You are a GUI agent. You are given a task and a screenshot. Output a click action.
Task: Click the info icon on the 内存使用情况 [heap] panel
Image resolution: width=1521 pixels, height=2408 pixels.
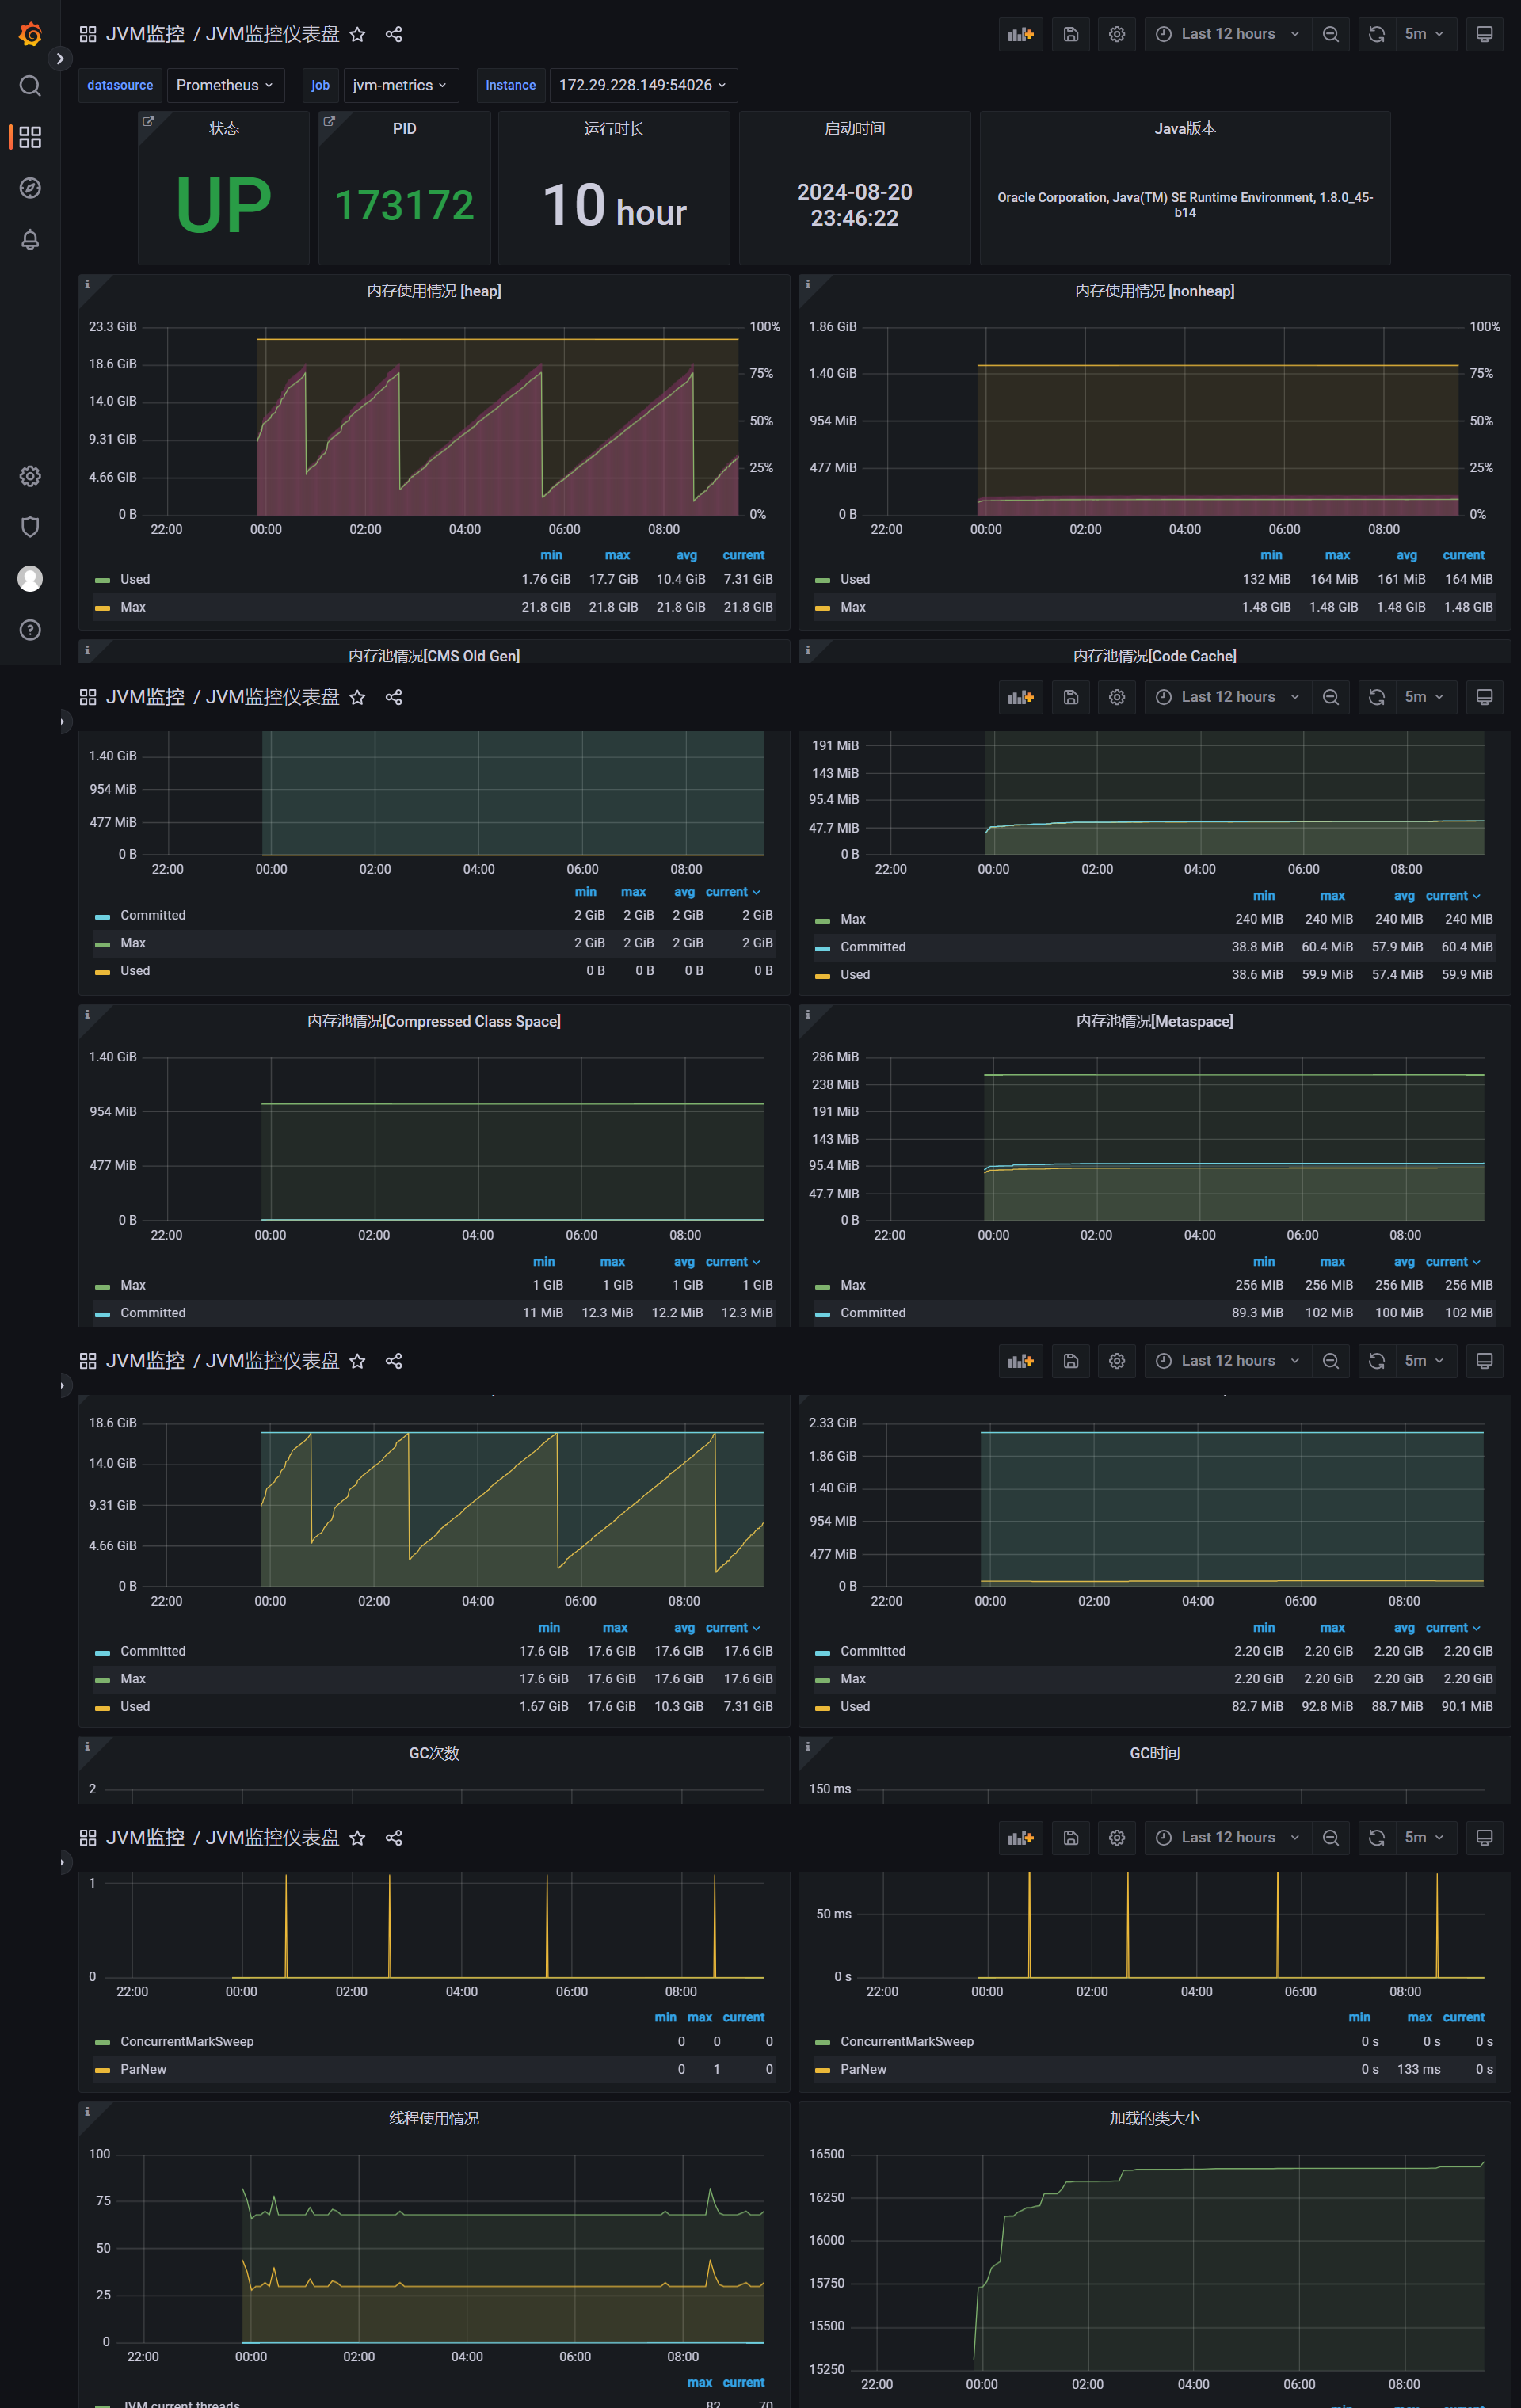pos(87,284)
